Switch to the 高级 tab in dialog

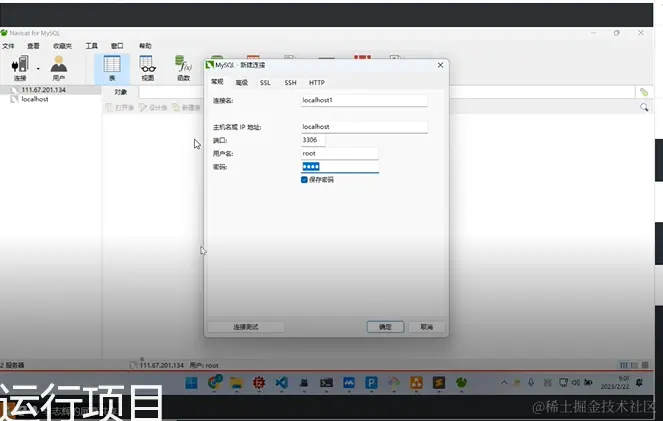(x=241, y=82)
